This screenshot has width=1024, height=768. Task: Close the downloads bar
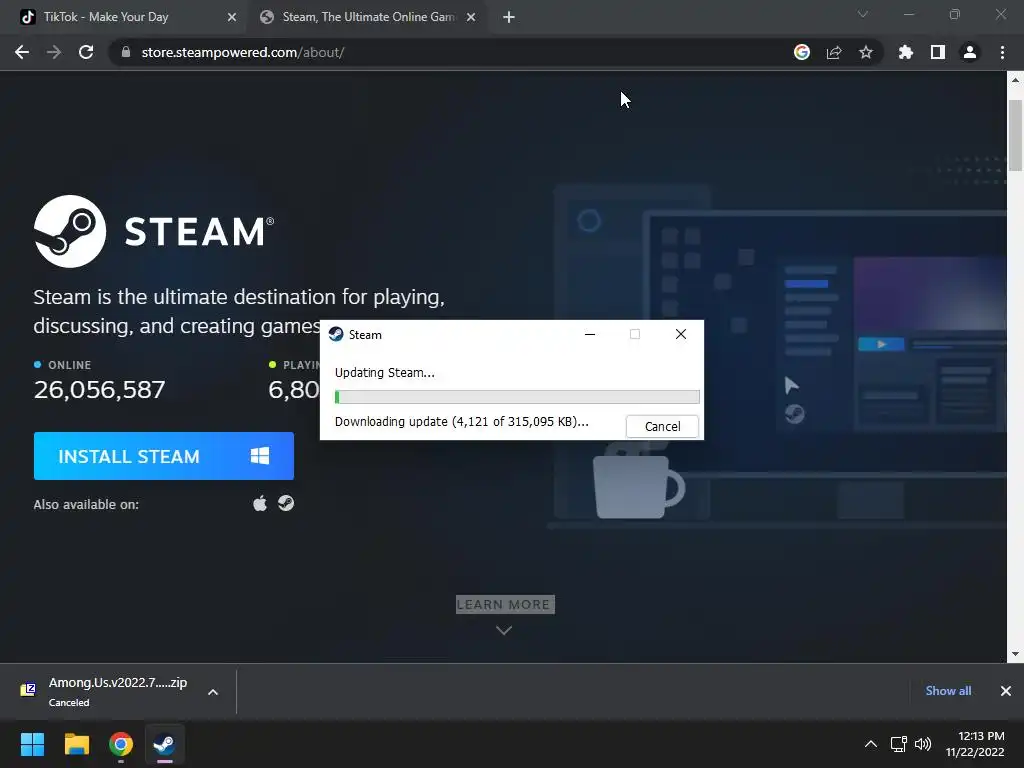click(1006, 691)
